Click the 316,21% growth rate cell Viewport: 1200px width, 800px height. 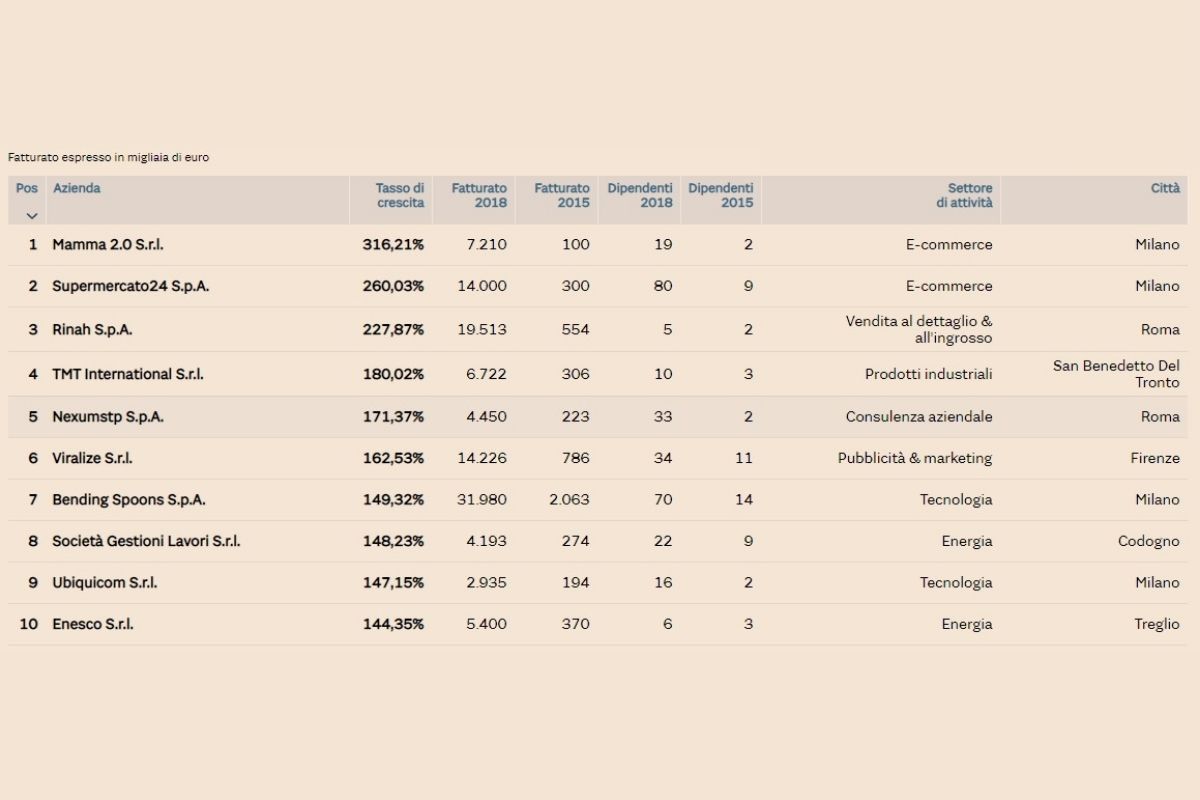coord(393,244)
